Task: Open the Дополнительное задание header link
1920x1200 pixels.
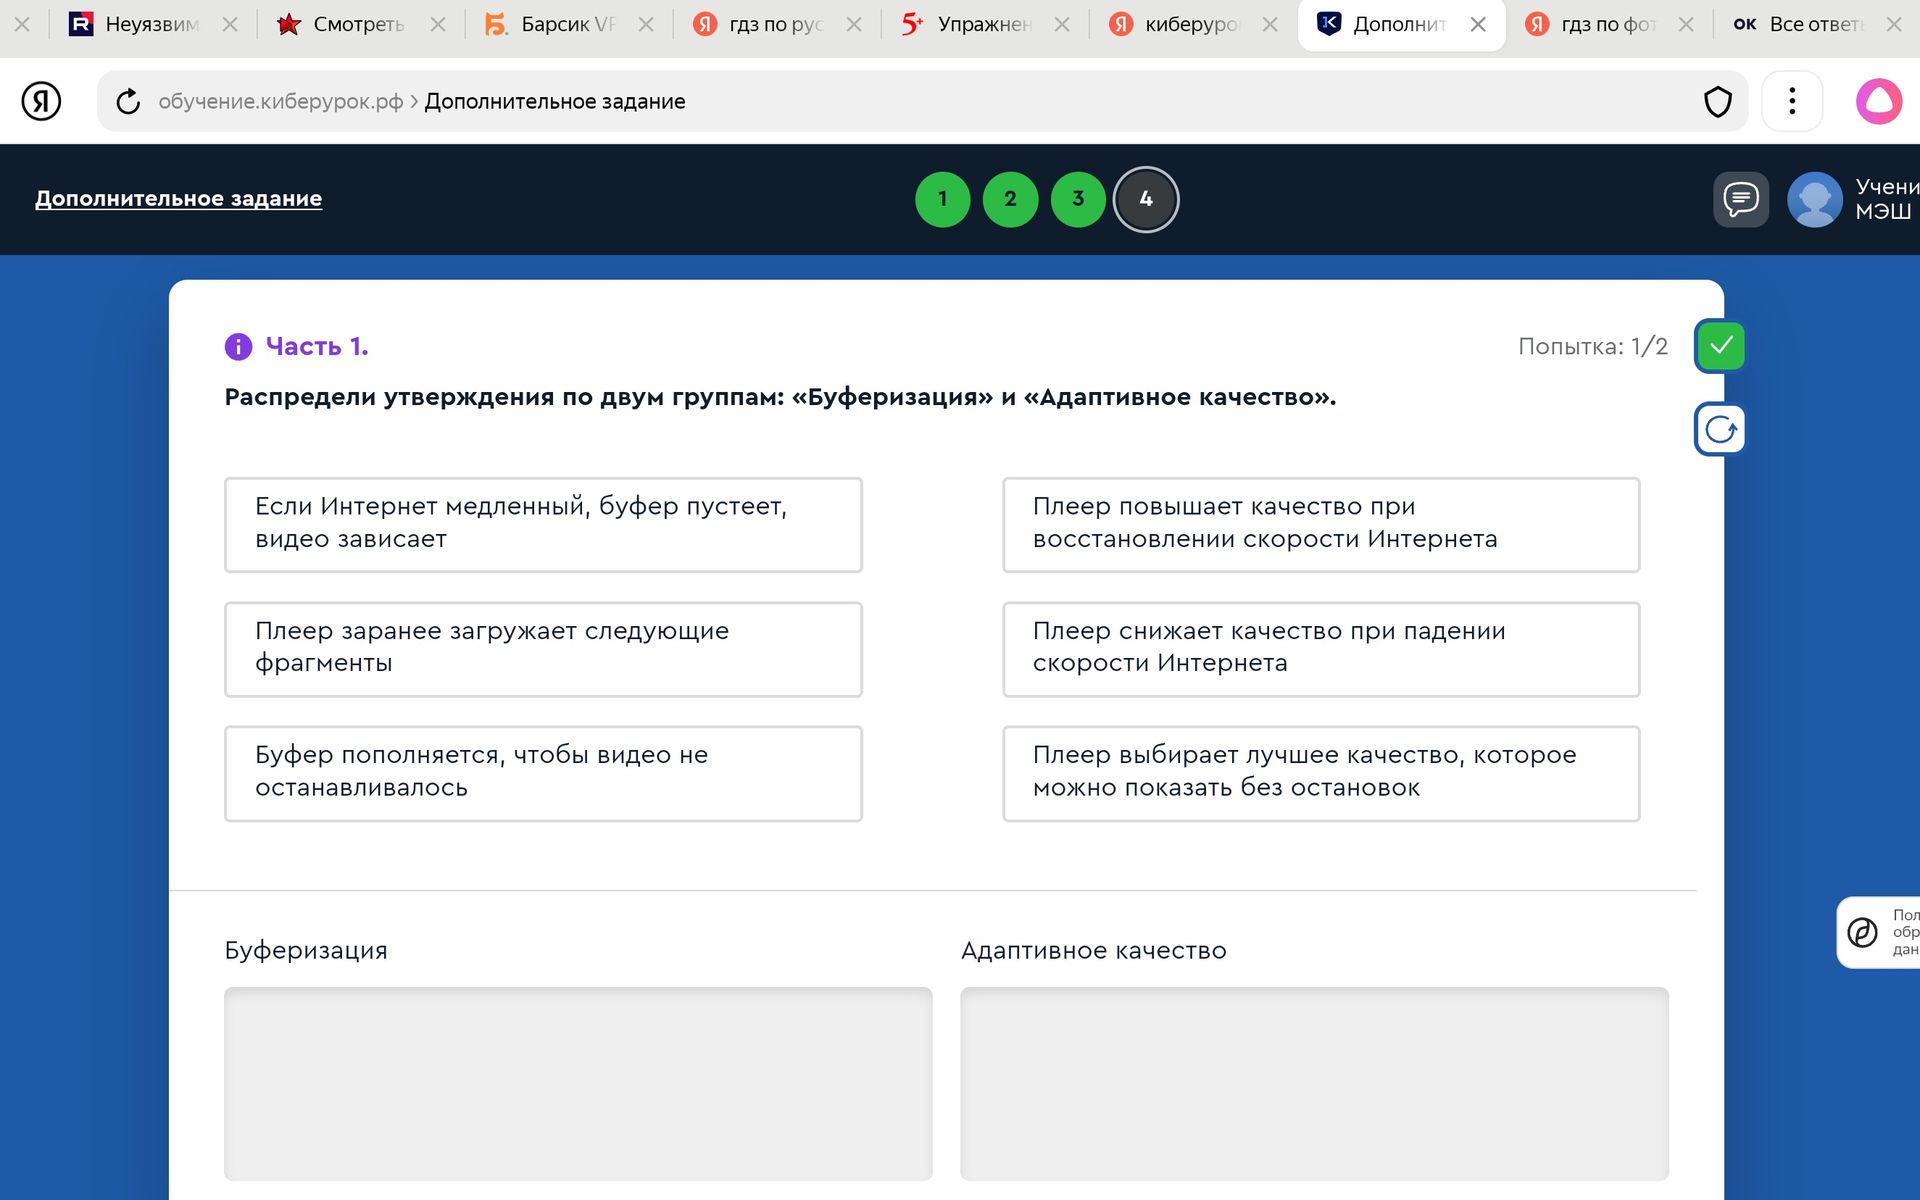Action: (178, 198)
